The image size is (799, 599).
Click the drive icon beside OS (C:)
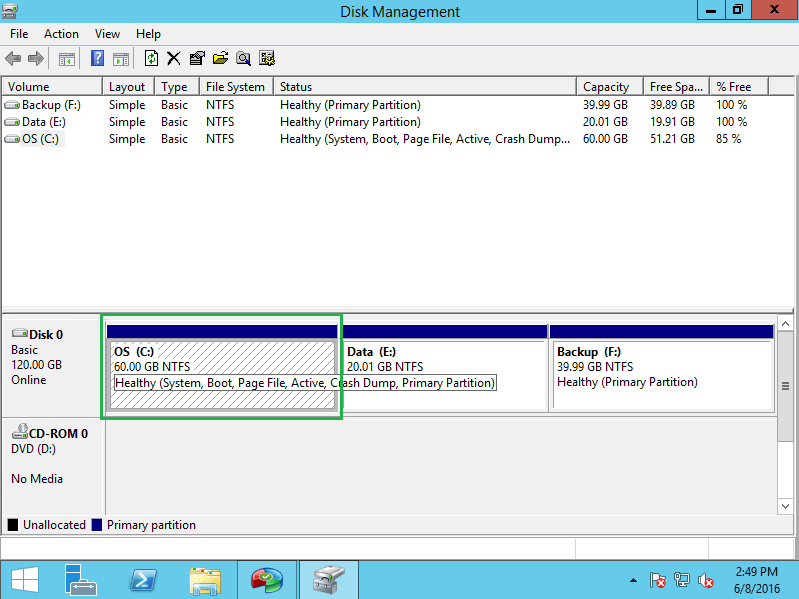pyautogui.click(x=12, y=139)
